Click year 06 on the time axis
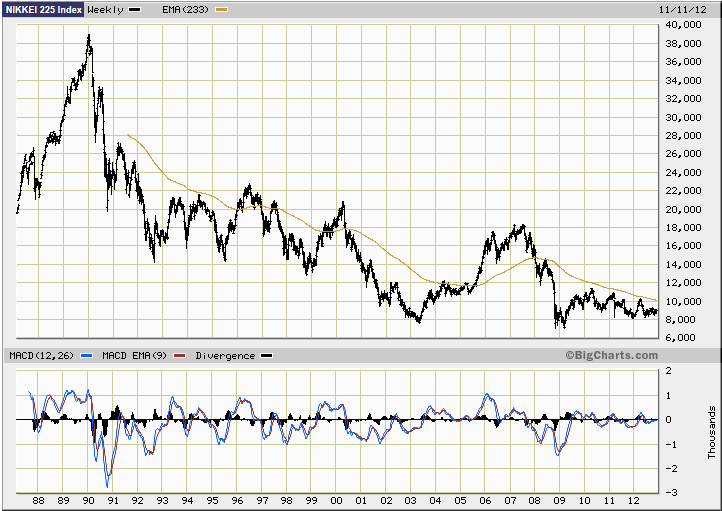 485,501
